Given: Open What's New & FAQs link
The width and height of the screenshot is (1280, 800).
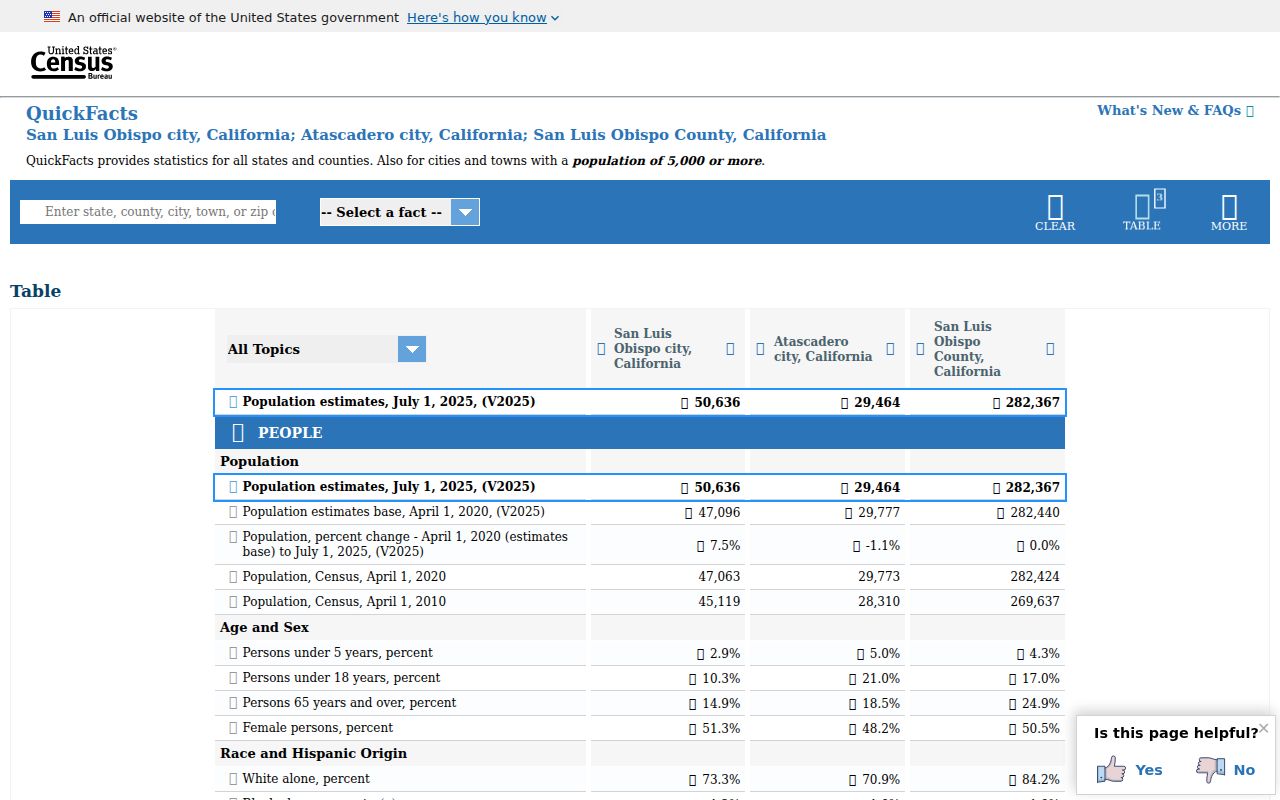Looking at the screenshot, I should tap(1175, 110).
